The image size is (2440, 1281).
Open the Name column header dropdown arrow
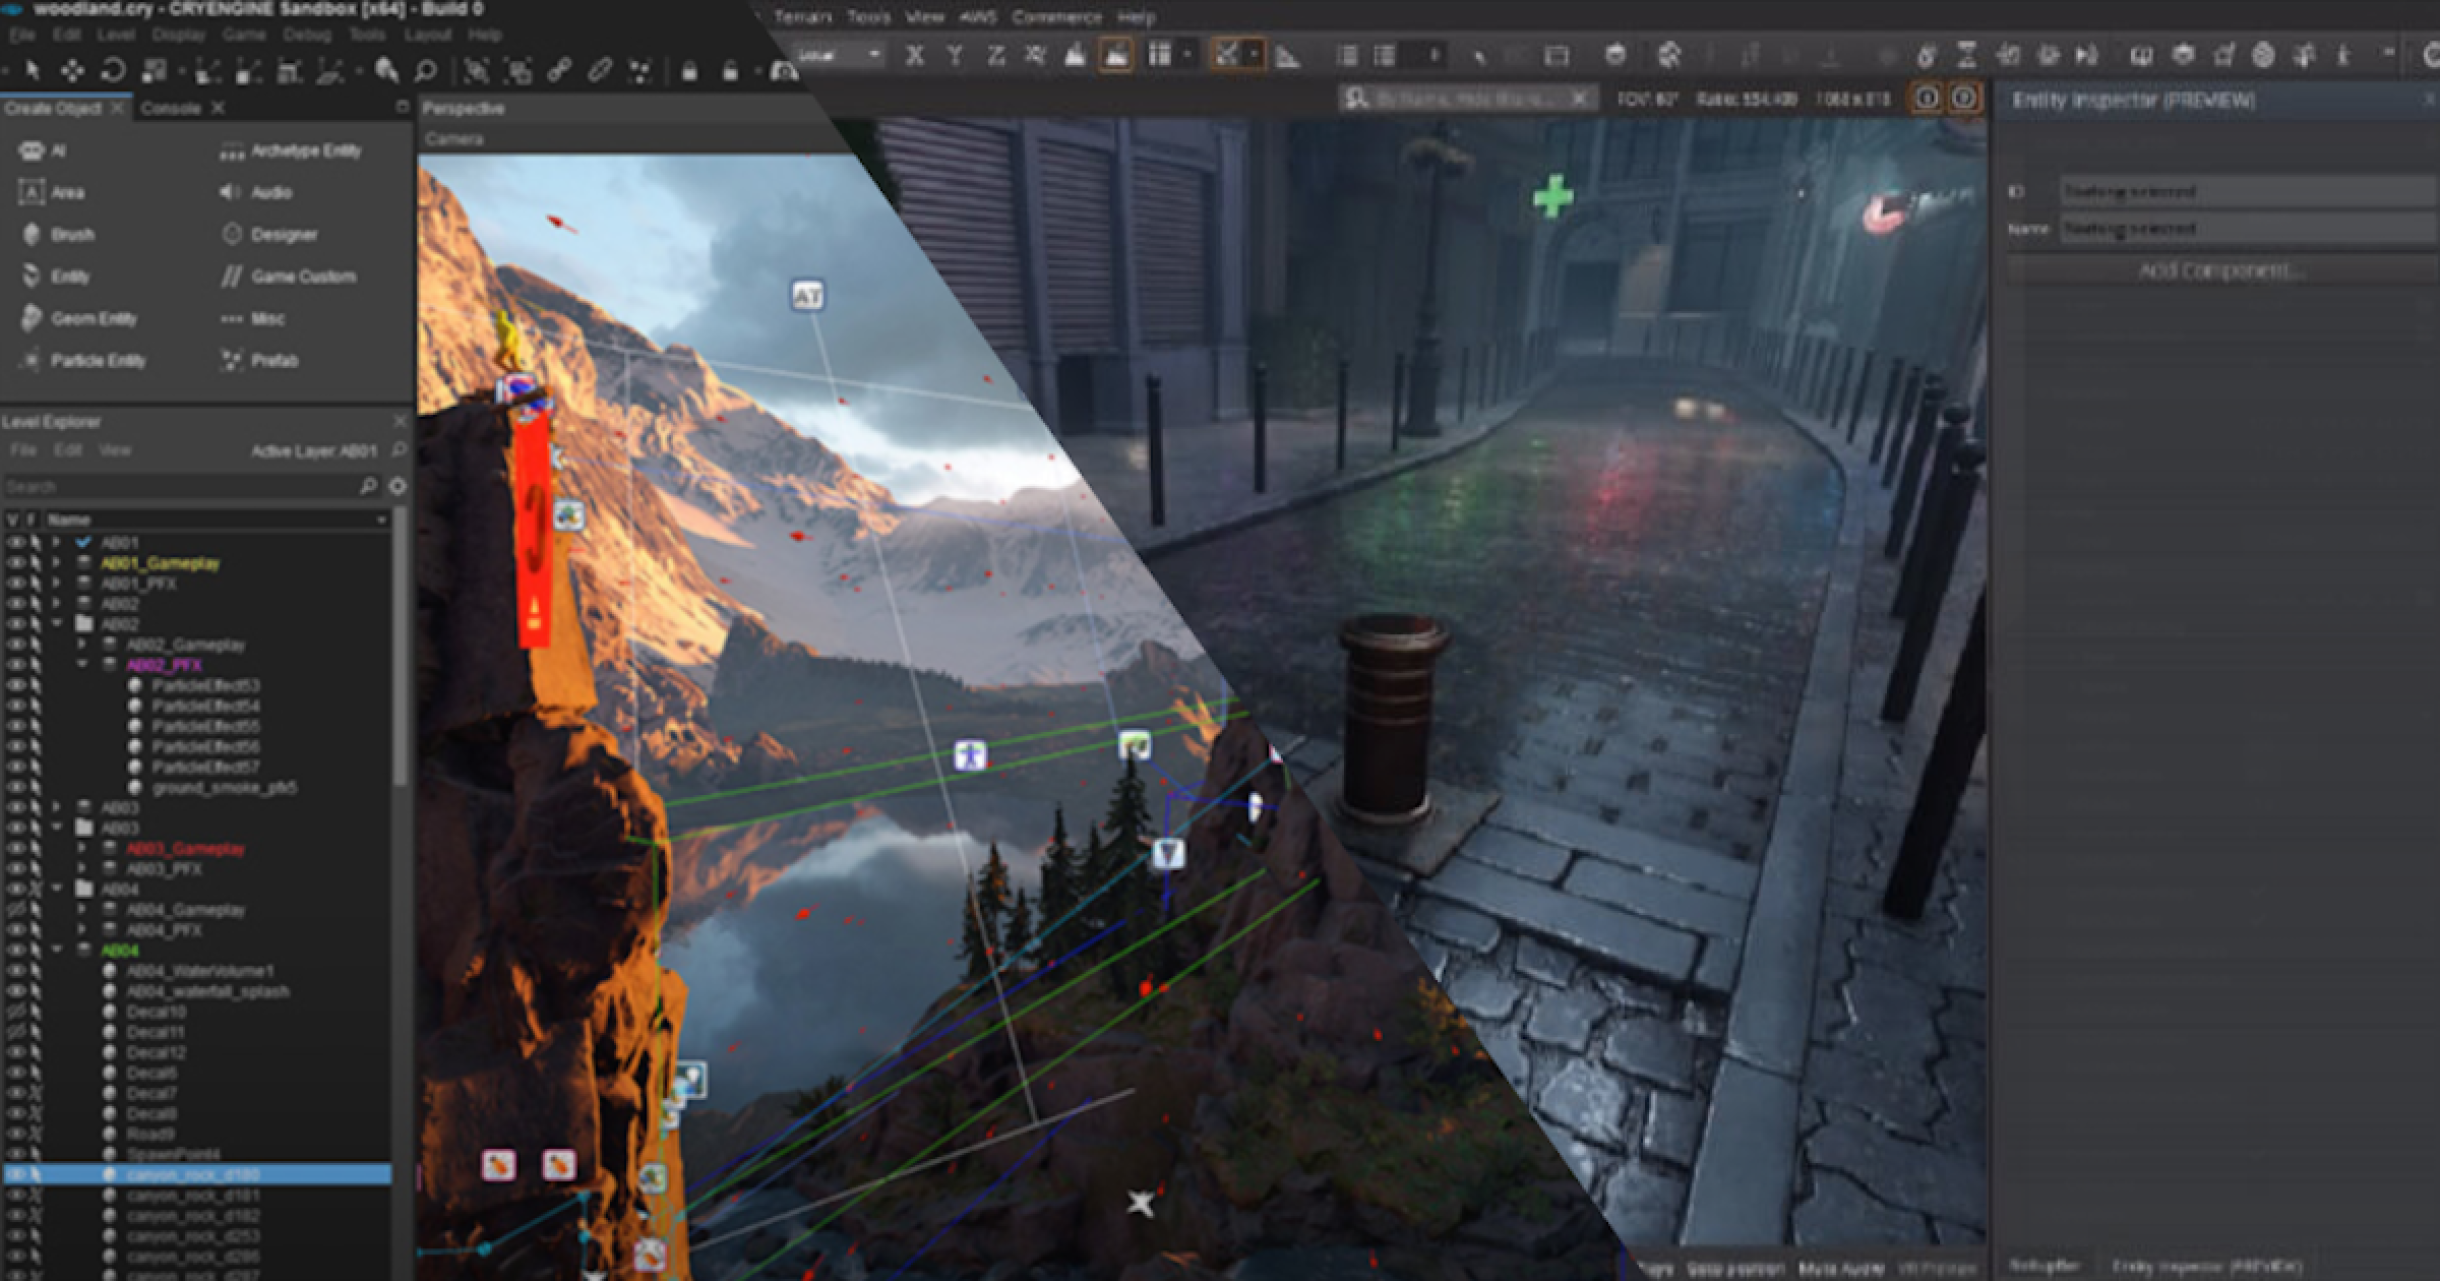381,520
